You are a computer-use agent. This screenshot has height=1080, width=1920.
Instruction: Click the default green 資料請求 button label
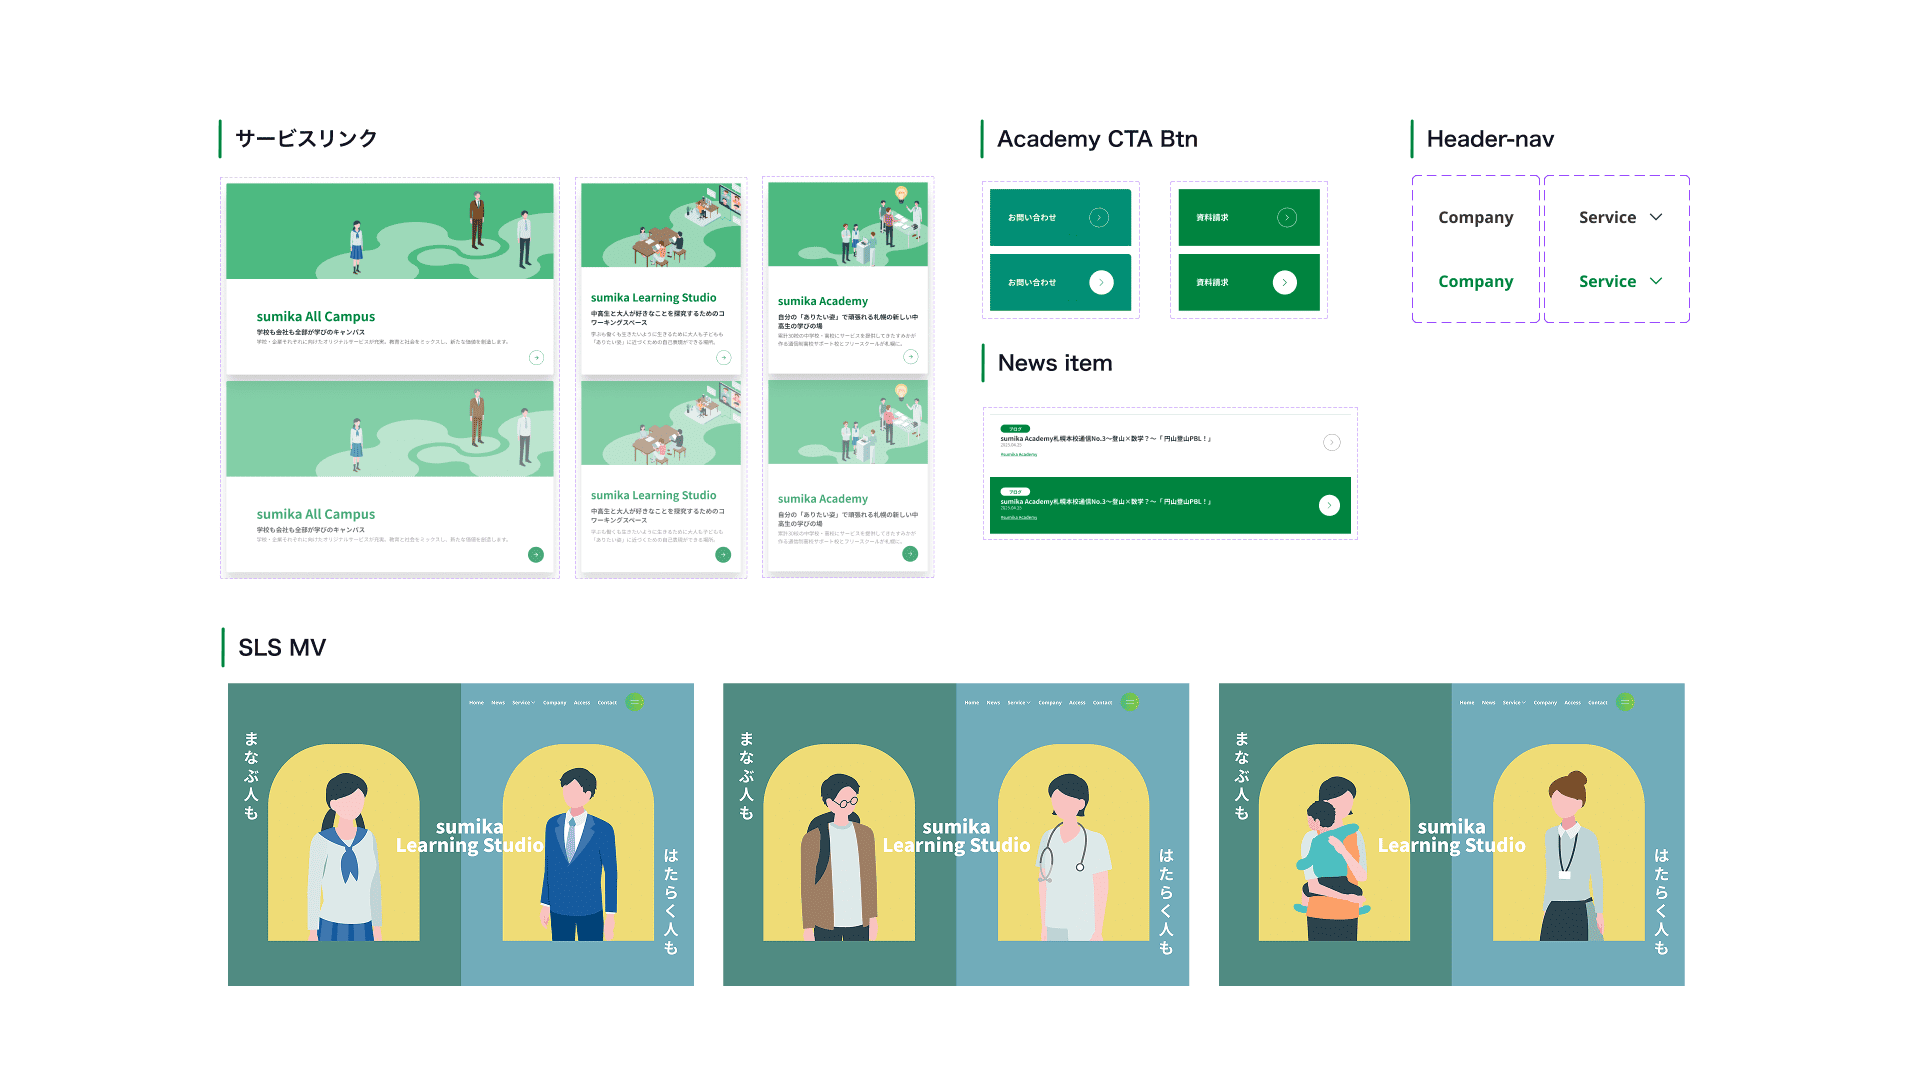tap(1212, 217)
